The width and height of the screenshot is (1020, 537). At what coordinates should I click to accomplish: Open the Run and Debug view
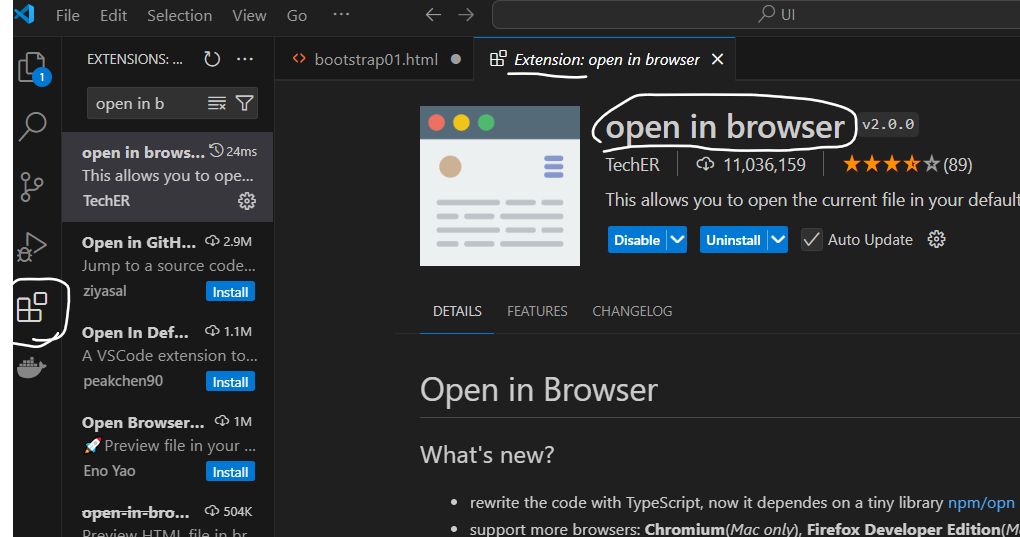click(x=31, y=247)
